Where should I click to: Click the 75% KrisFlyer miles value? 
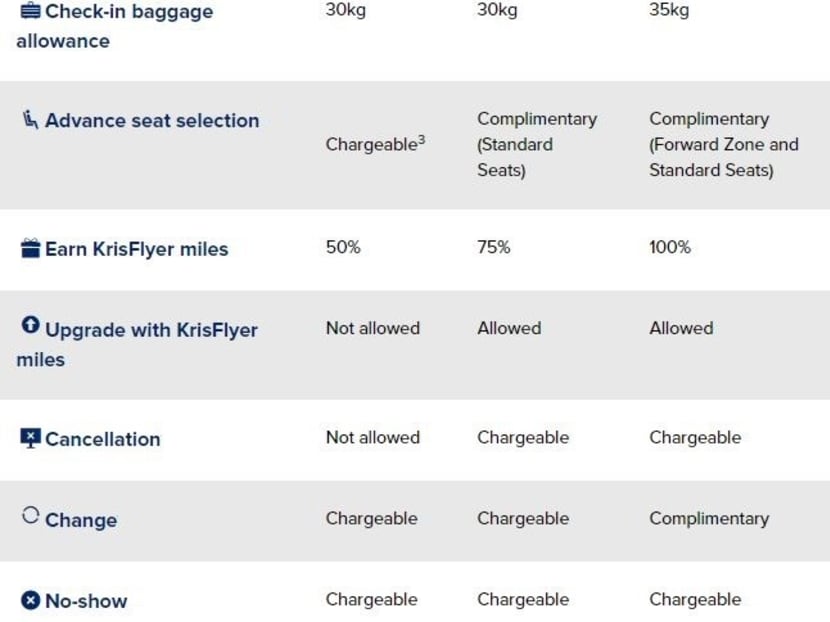pyautogui.click(x=494, y=247)
